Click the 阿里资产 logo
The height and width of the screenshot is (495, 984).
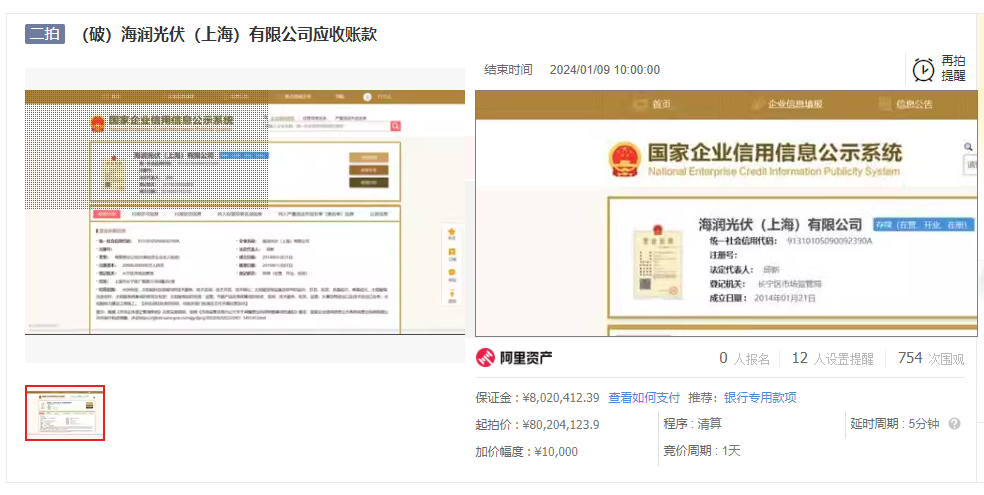click(514, 358)
